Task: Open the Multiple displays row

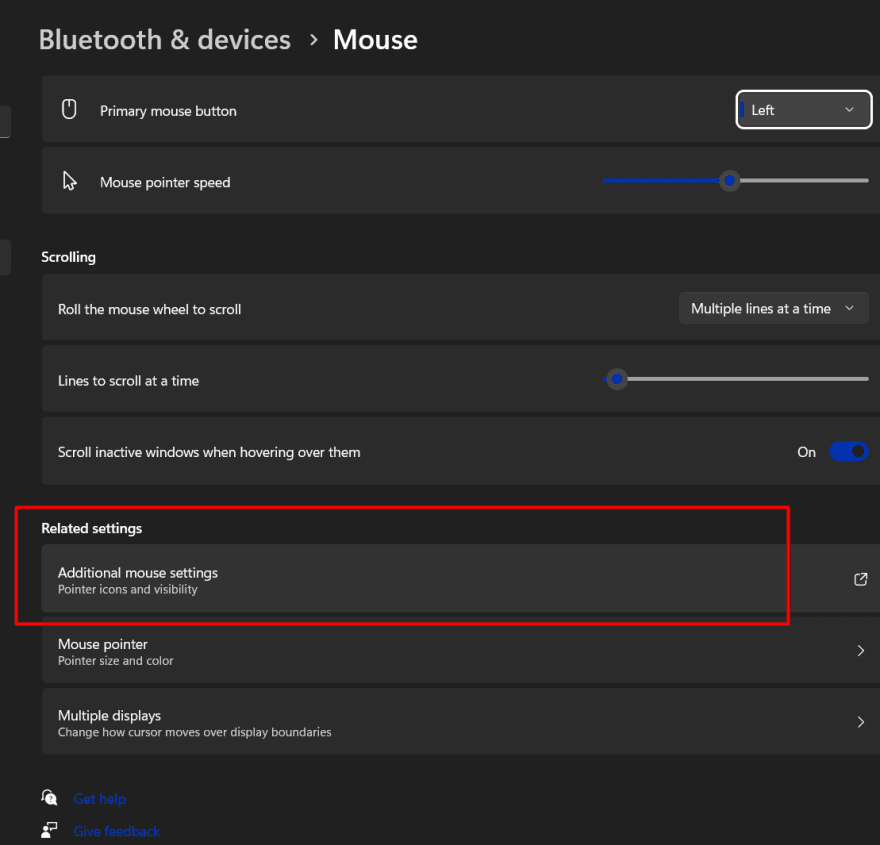Action: [461, 722]
